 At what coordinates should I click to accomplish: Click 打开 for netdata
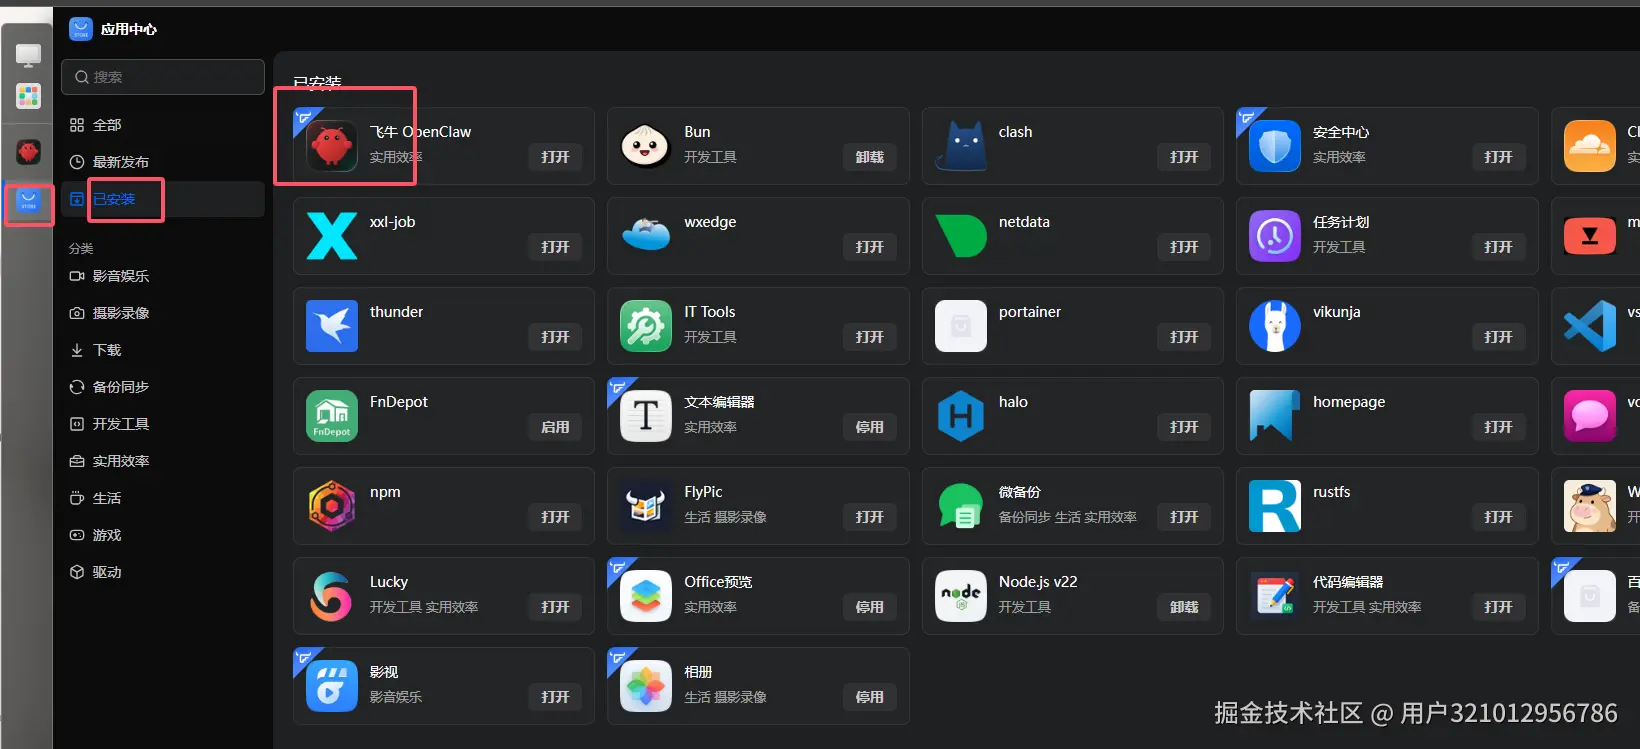[1184, 247]
